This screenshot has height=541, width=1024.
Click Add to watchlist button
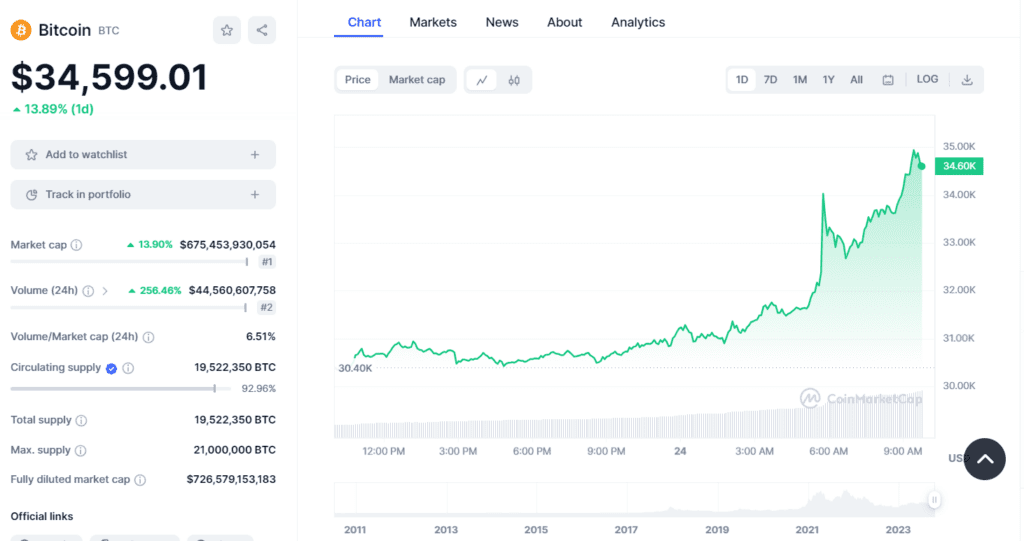tap(143, 155)
